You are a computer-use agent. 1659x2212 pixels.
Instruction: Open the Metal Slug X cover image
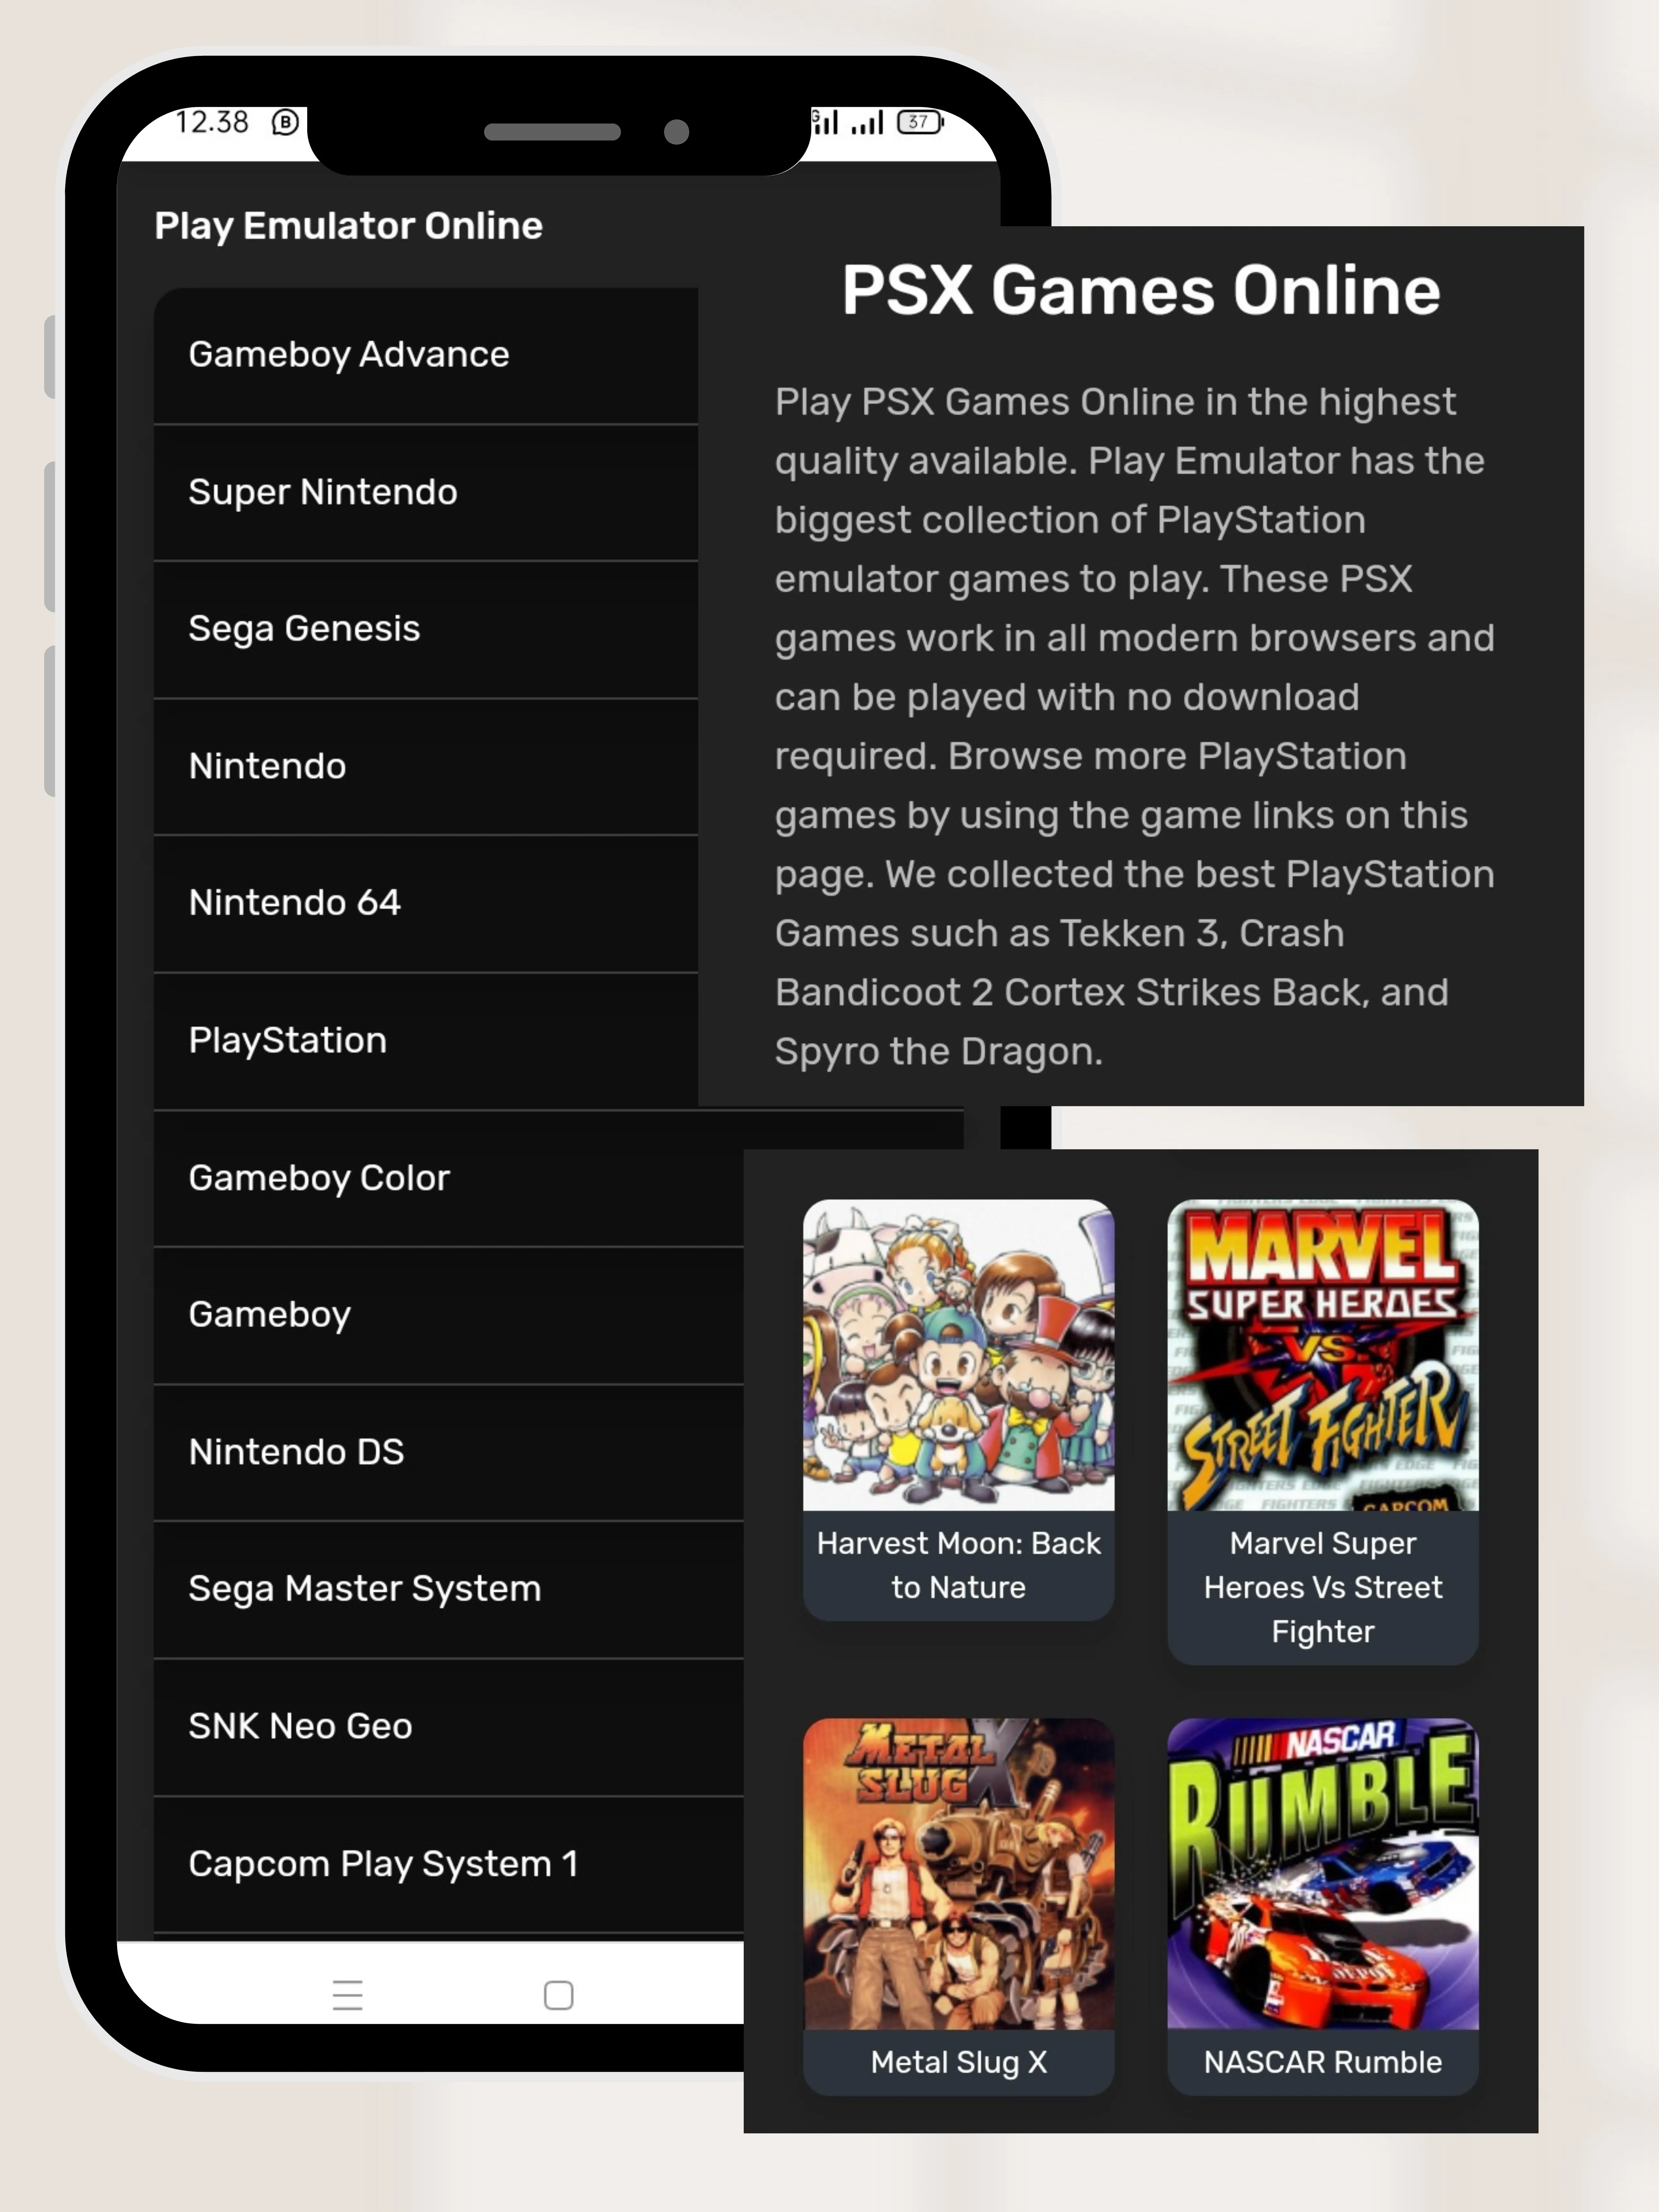958,1873
